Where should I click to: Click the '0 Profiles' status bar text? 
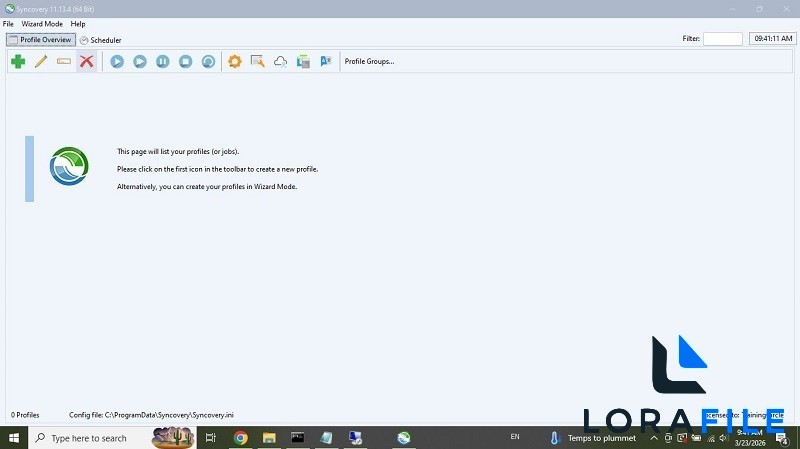tap(25, 415)
